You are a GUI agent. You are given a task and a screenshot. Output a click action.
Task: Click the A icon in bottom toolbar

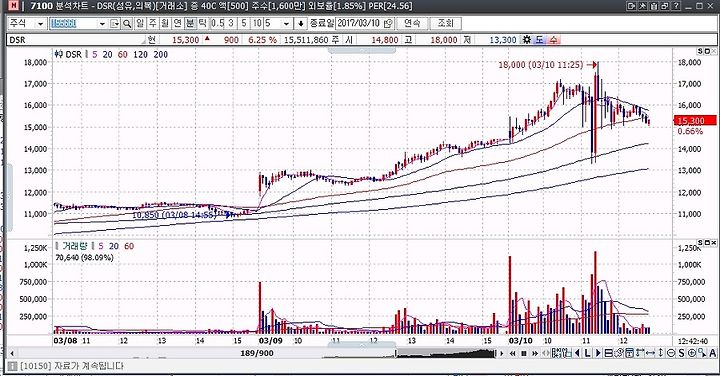[713, 354]
